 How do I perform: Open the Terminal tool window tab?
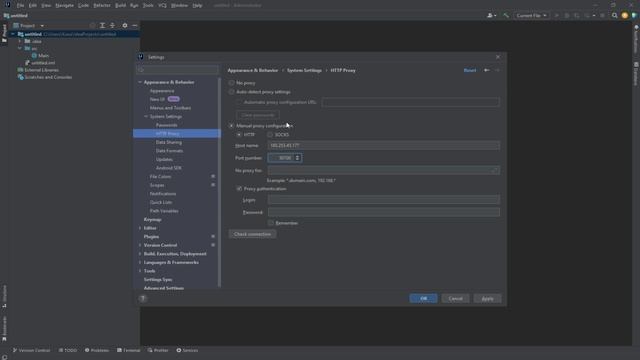pyautogui.click(x=129, y=350)
